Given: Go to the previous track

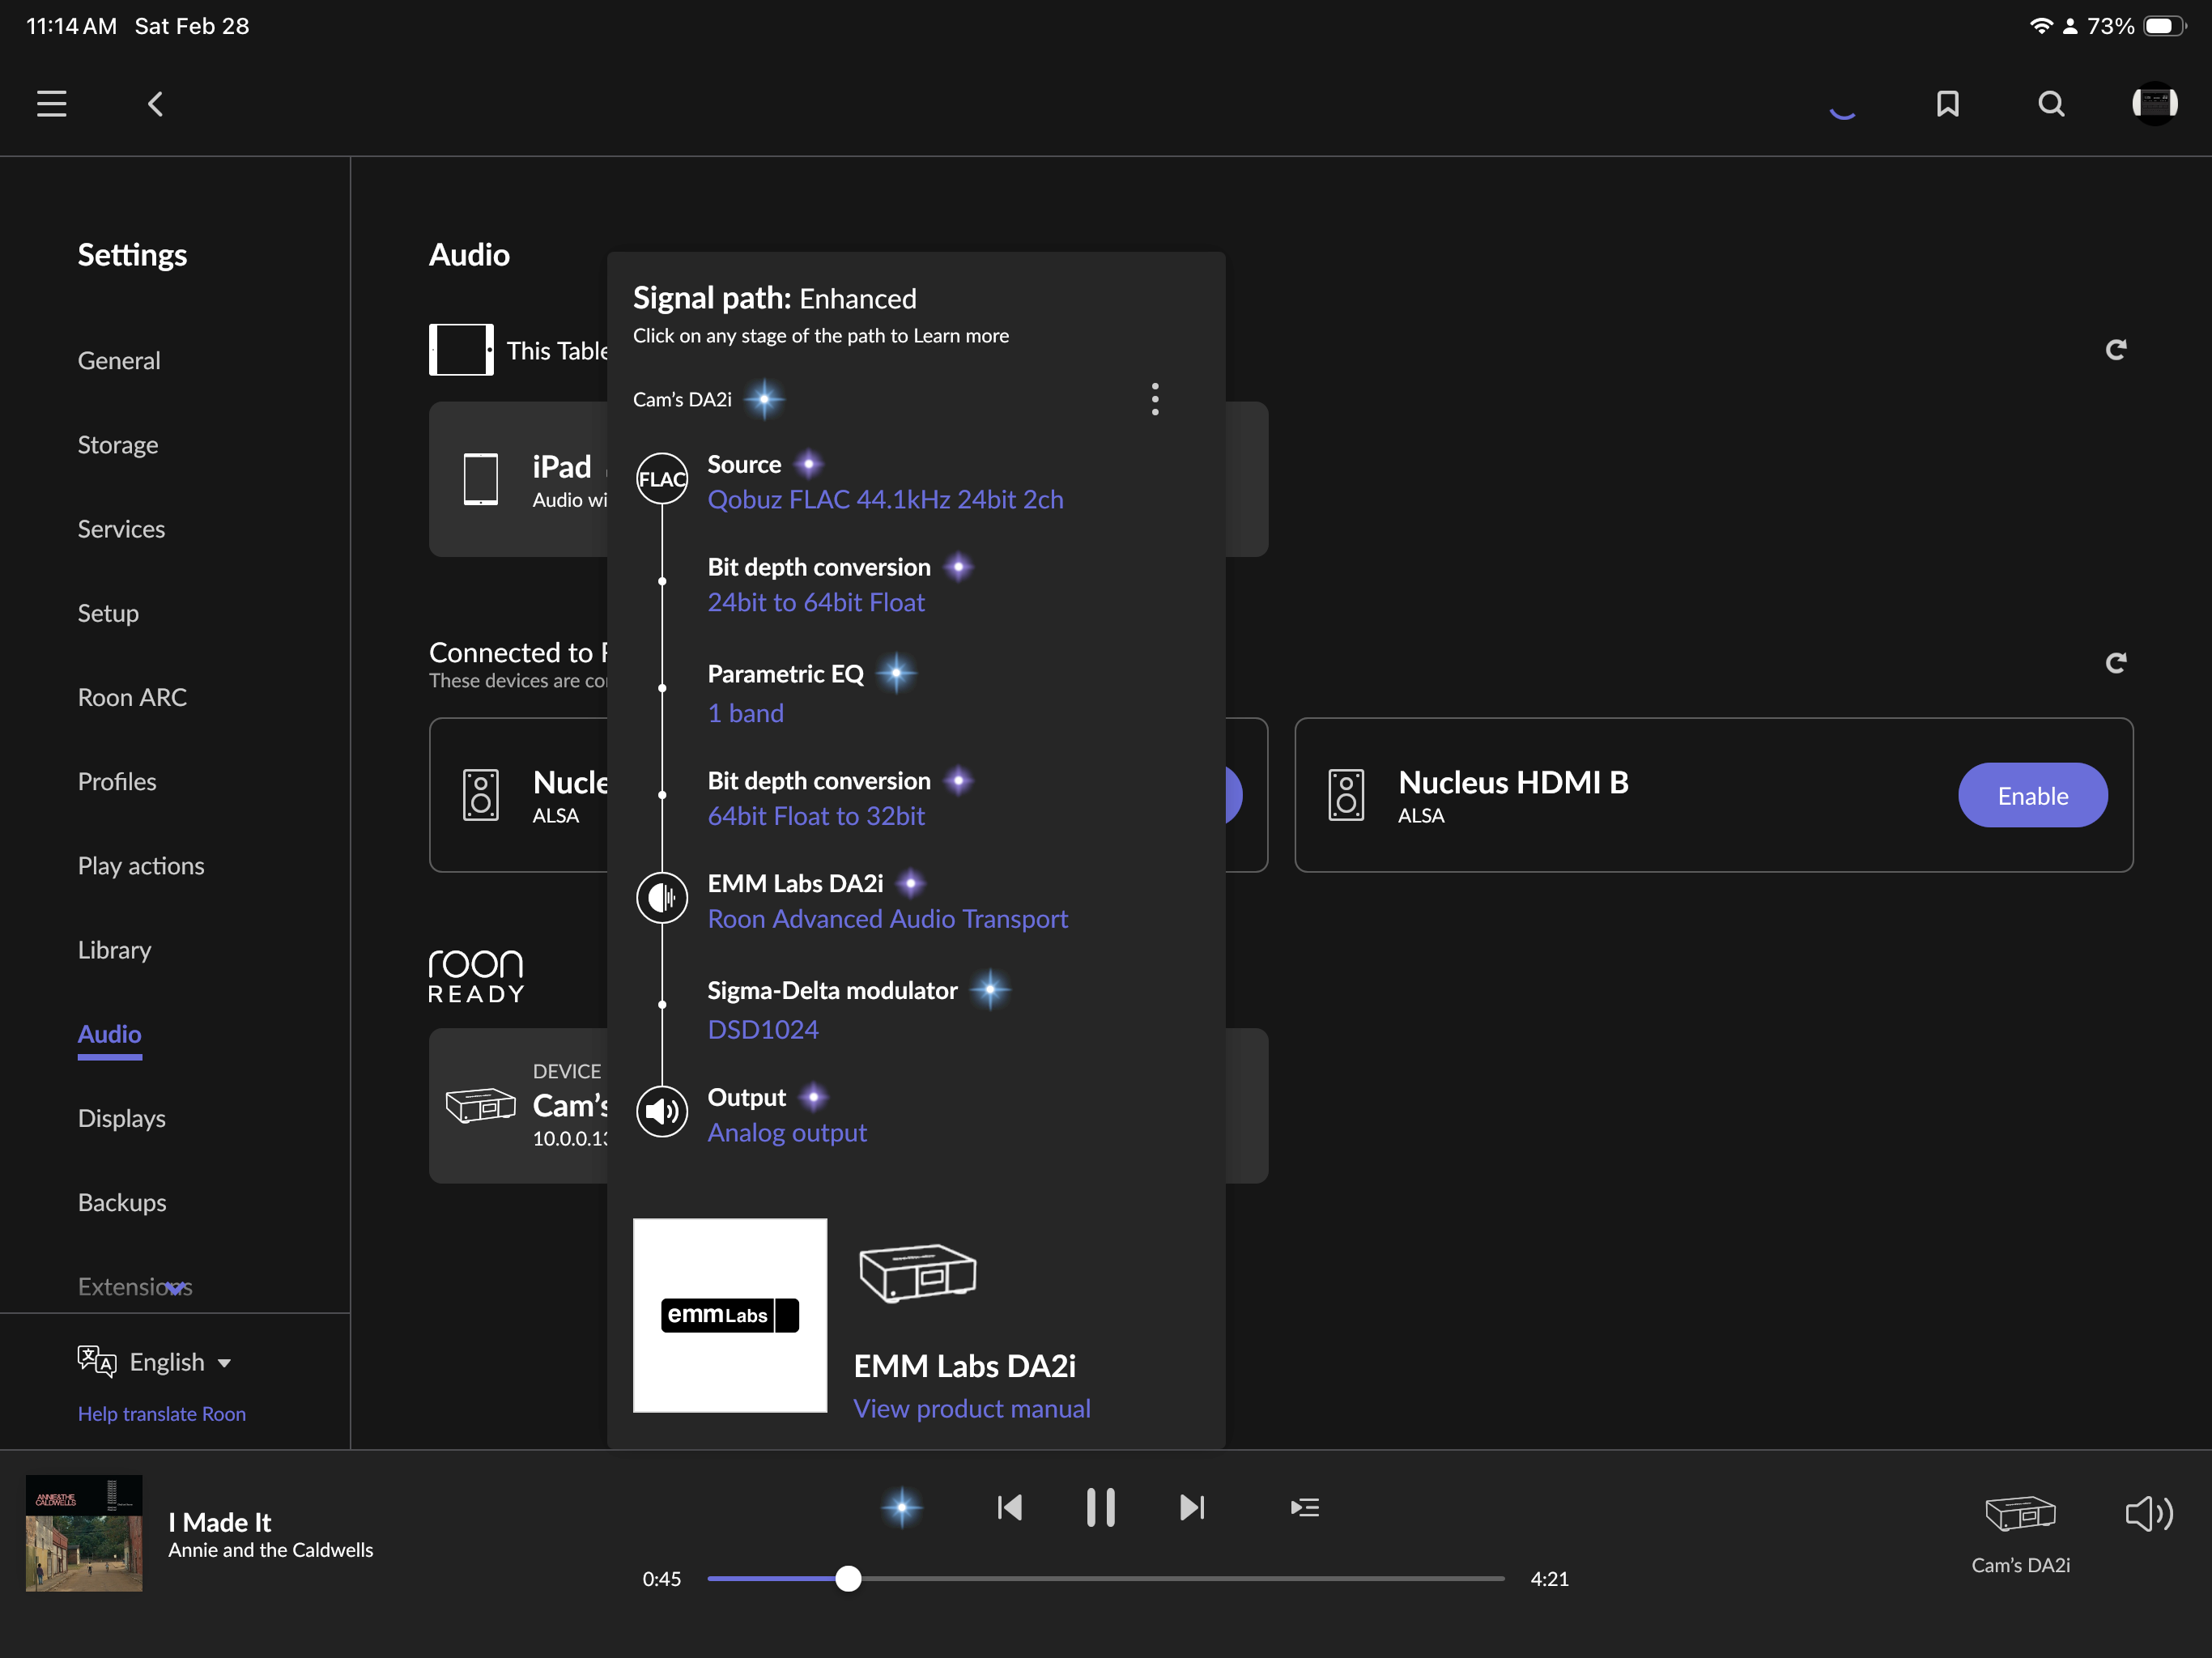Looking at the screenshot, I should (1010, 1507).
